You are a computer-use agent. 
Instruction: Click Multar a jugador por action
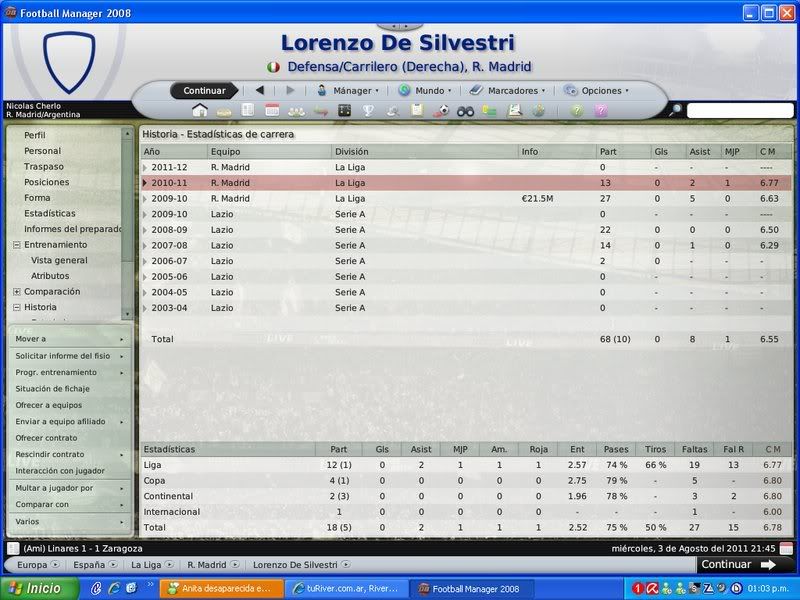[69, 488]
